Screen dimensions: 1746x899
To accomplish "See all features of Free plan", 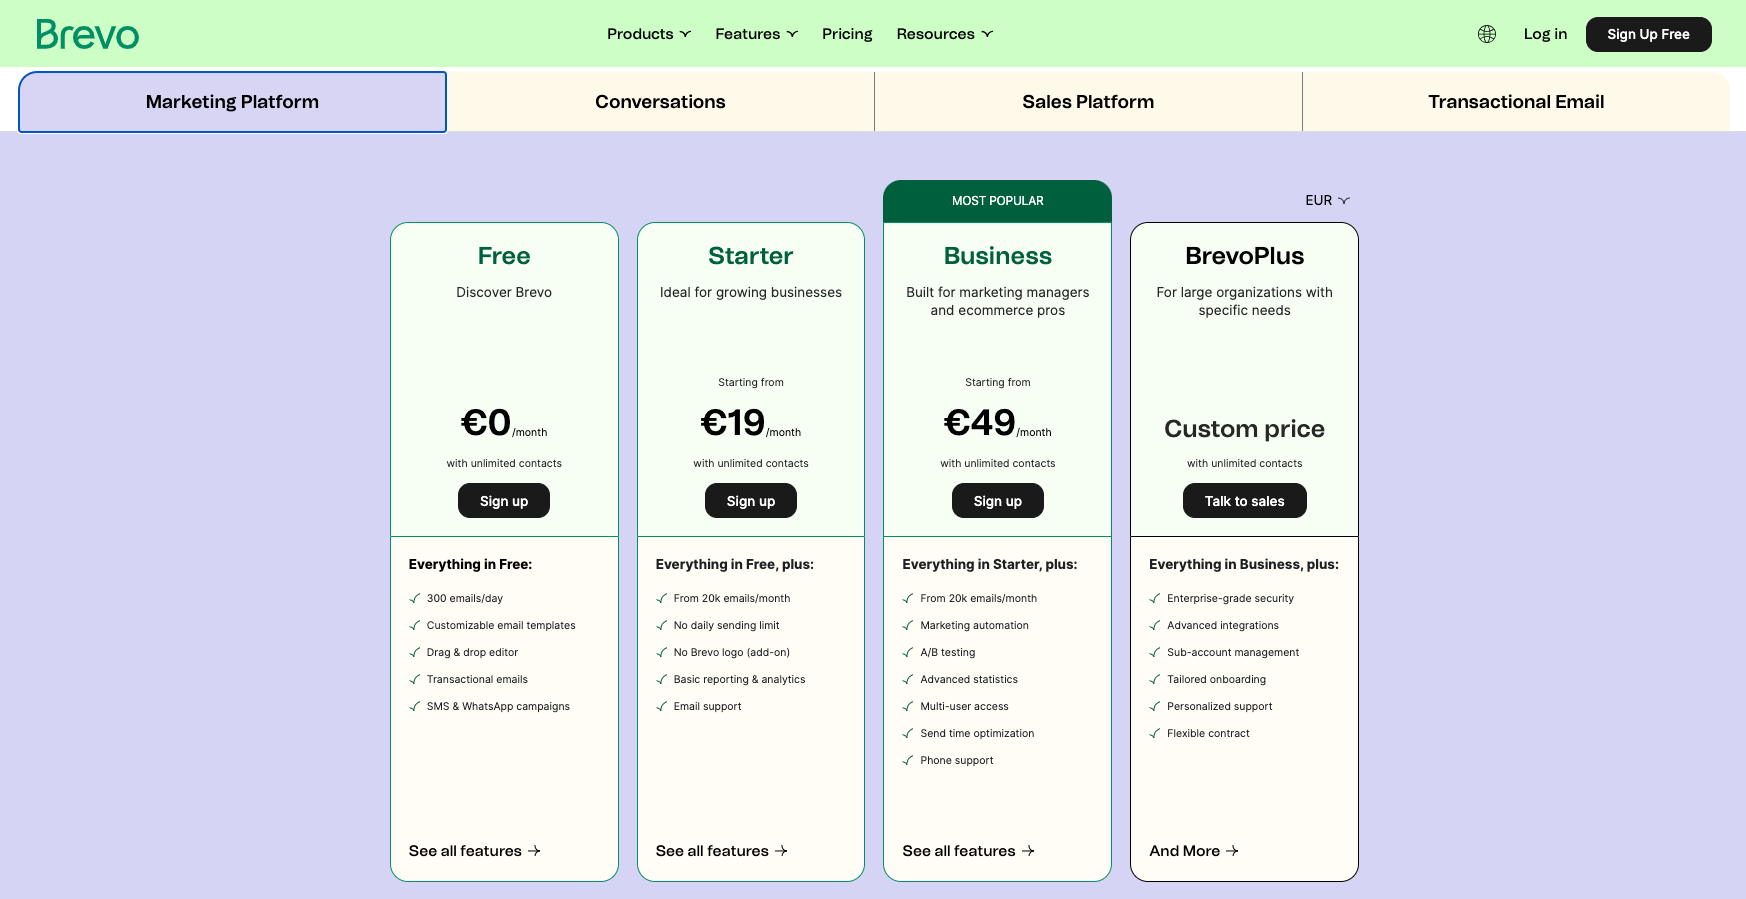I will [475, 851].
